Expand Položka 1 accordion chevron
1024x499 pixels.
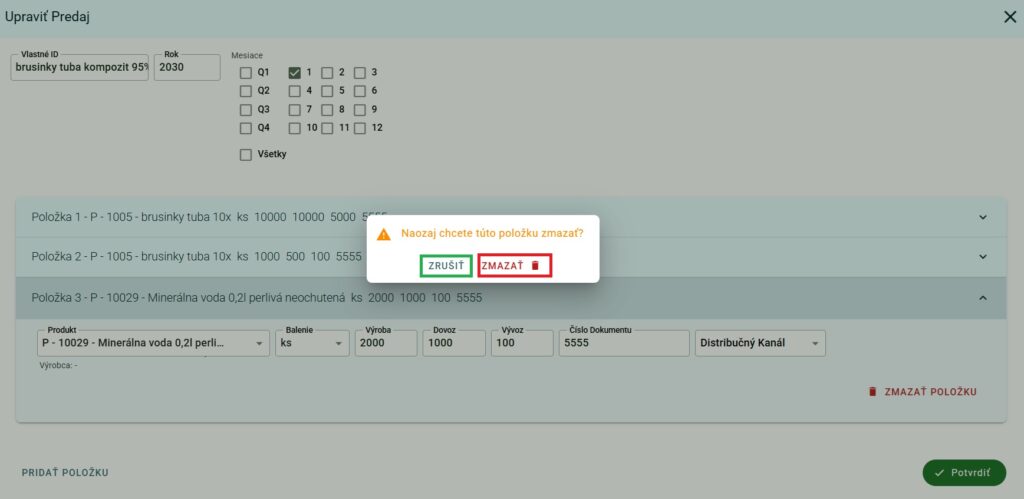tap(982, 217)
